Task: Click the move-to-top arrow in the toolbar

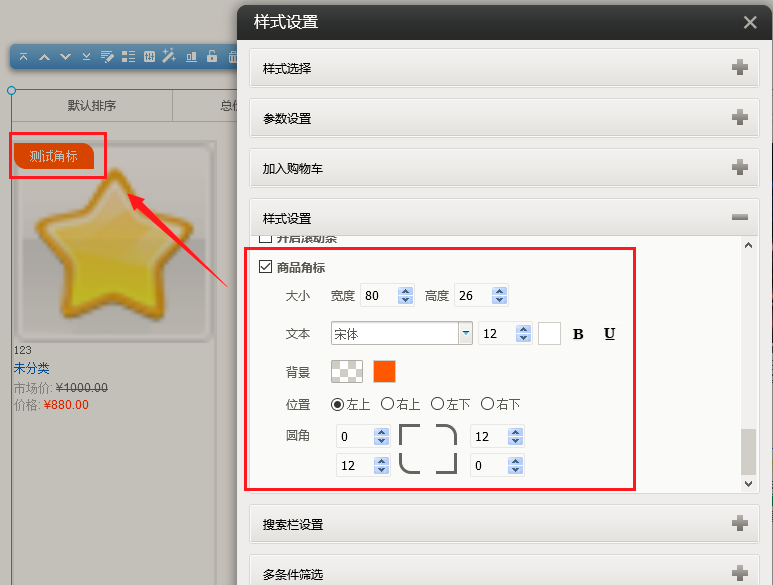Action: [x=24, y=57]
